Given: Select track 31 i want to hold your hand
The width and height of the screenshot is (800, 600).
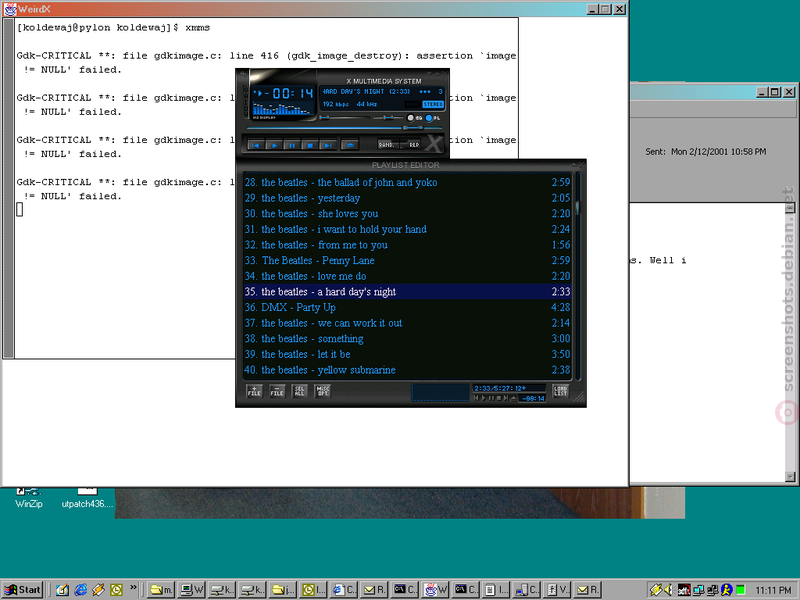Looking at the screenshot, I should (x=407, y=229).
